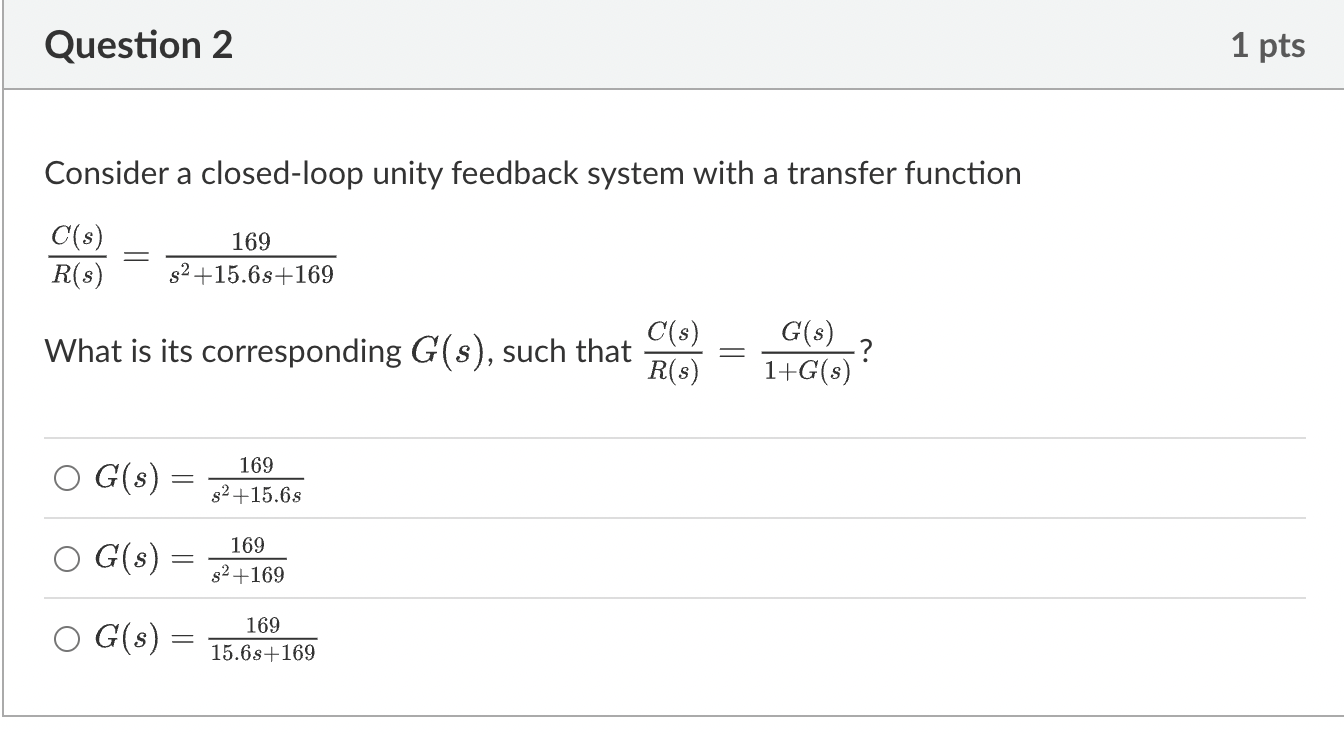This screenshot has height=734, width=1344.
Task: Choose the last option G(s) = 169/(15.6s+169)
Action: click(67, 638)
